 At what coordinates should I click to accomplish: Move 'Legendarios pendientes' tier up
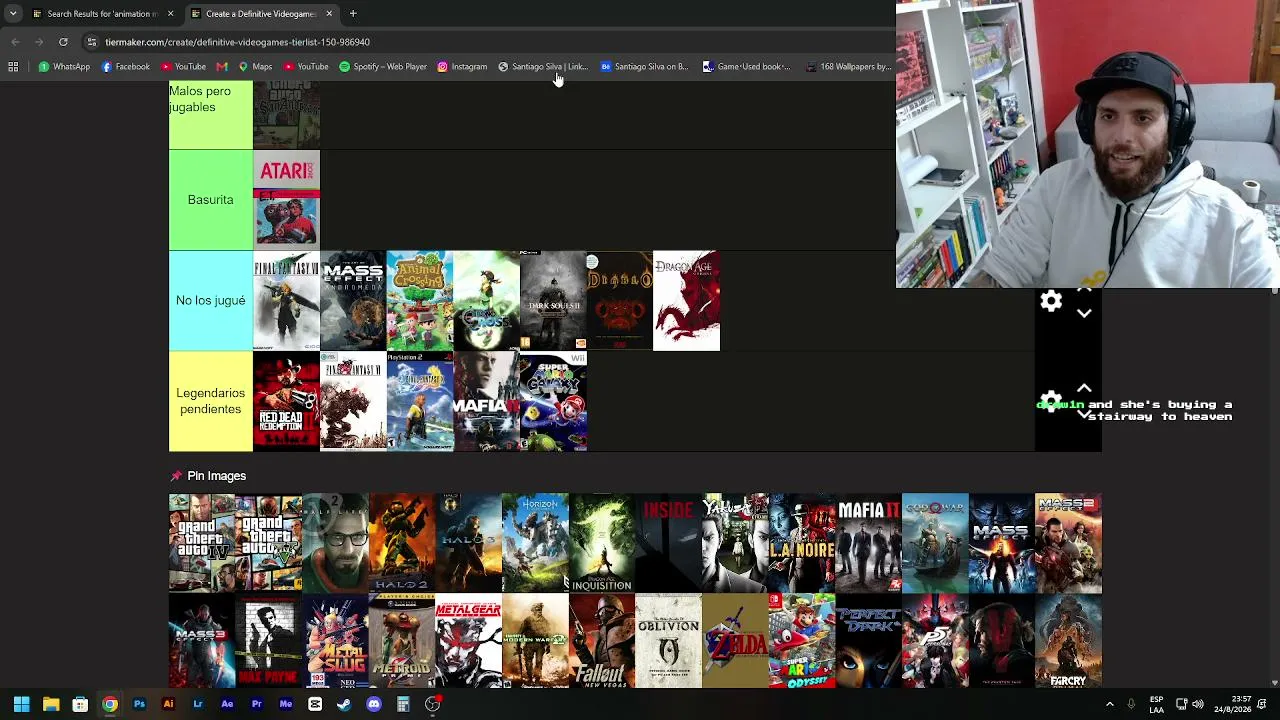click(1084, 388)
